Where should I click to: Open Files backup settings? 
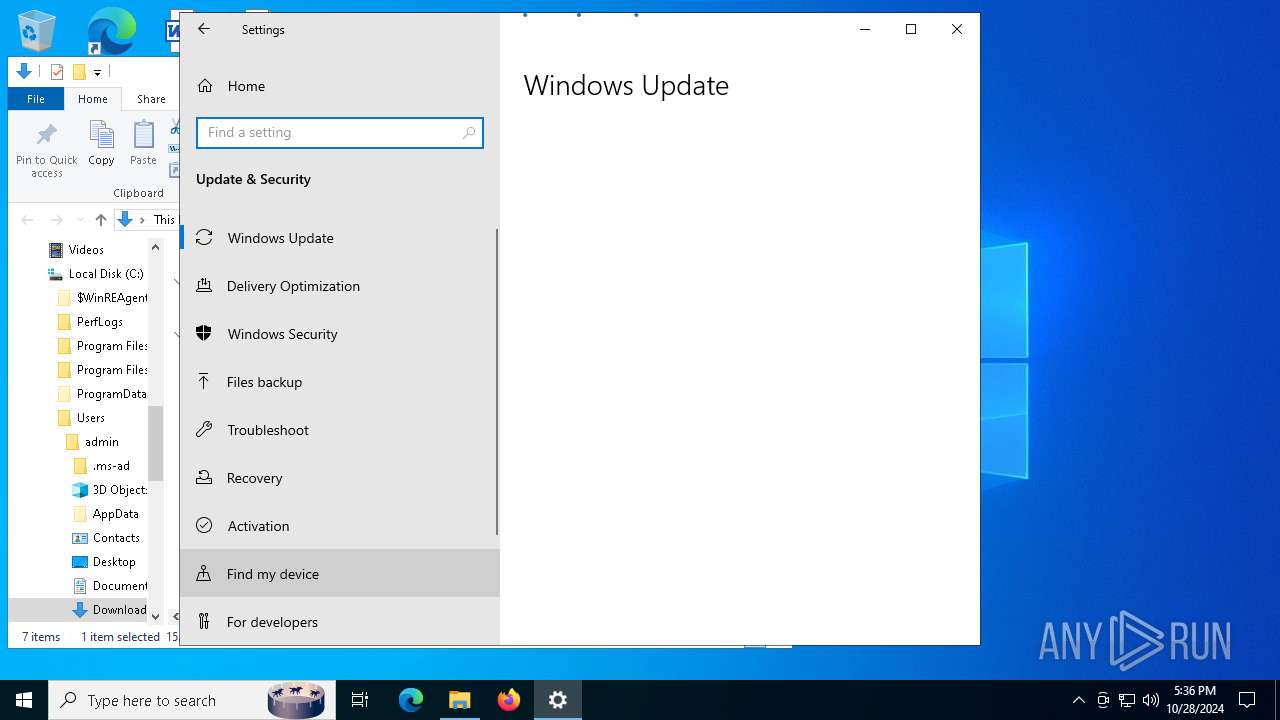click(x=339, y=382)
